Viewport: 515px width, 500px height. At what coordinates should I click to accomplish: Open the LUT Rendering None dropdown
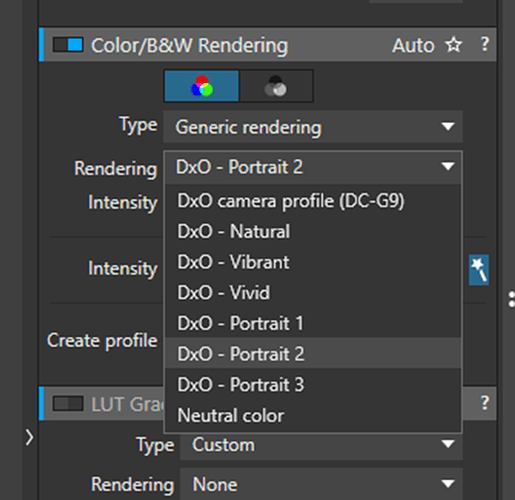pyautogui.click(x=321, y=484)
